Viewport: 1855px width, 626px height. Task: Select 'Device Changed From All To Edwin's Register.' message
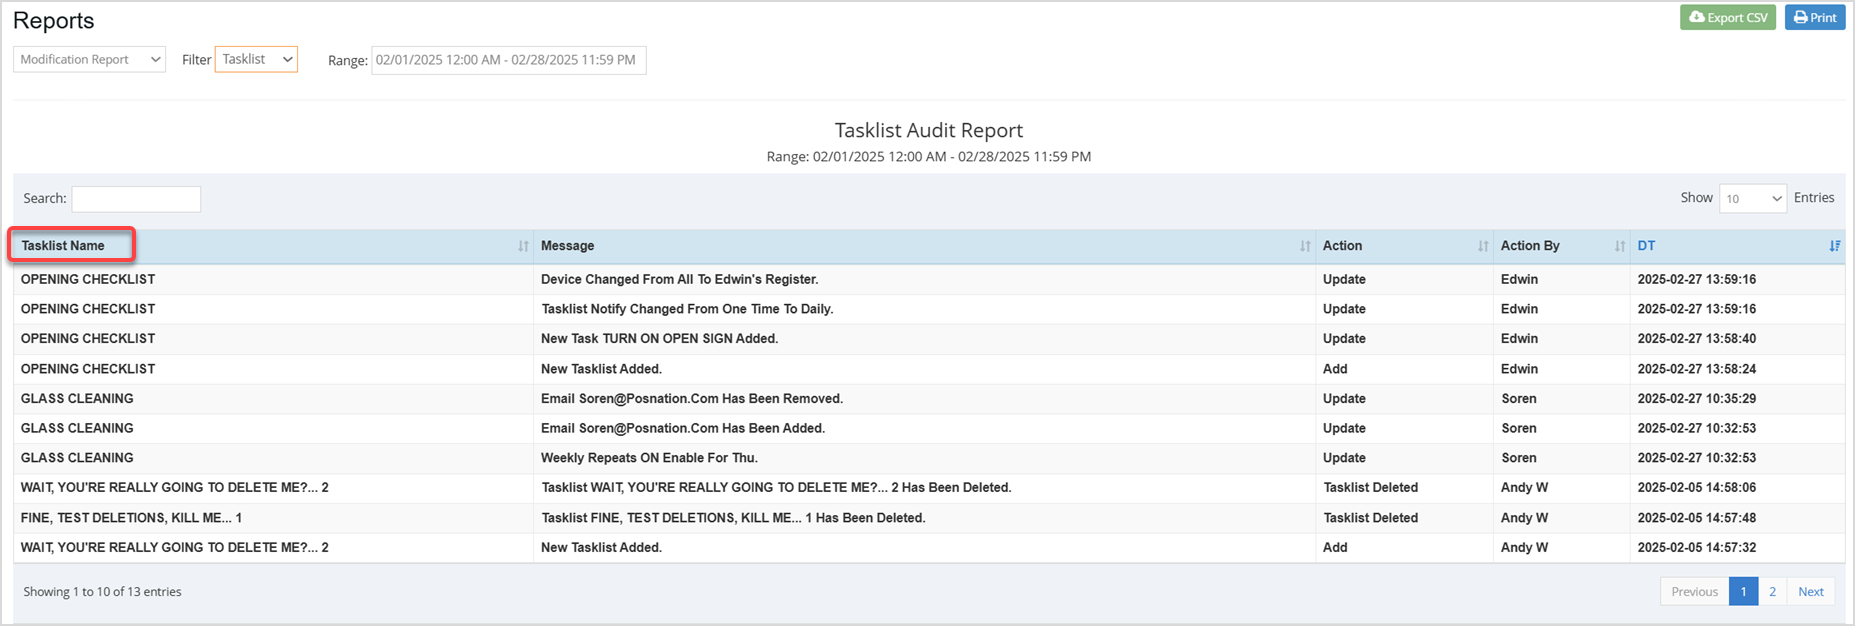point(680,279)
